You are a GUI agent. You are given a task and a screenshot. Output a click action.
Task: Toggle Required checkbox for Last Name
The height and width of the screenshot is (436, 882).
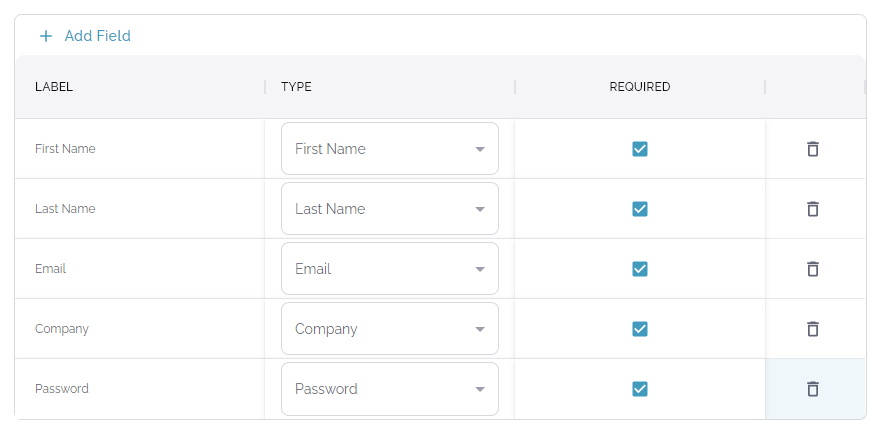(x=640, y=209)
